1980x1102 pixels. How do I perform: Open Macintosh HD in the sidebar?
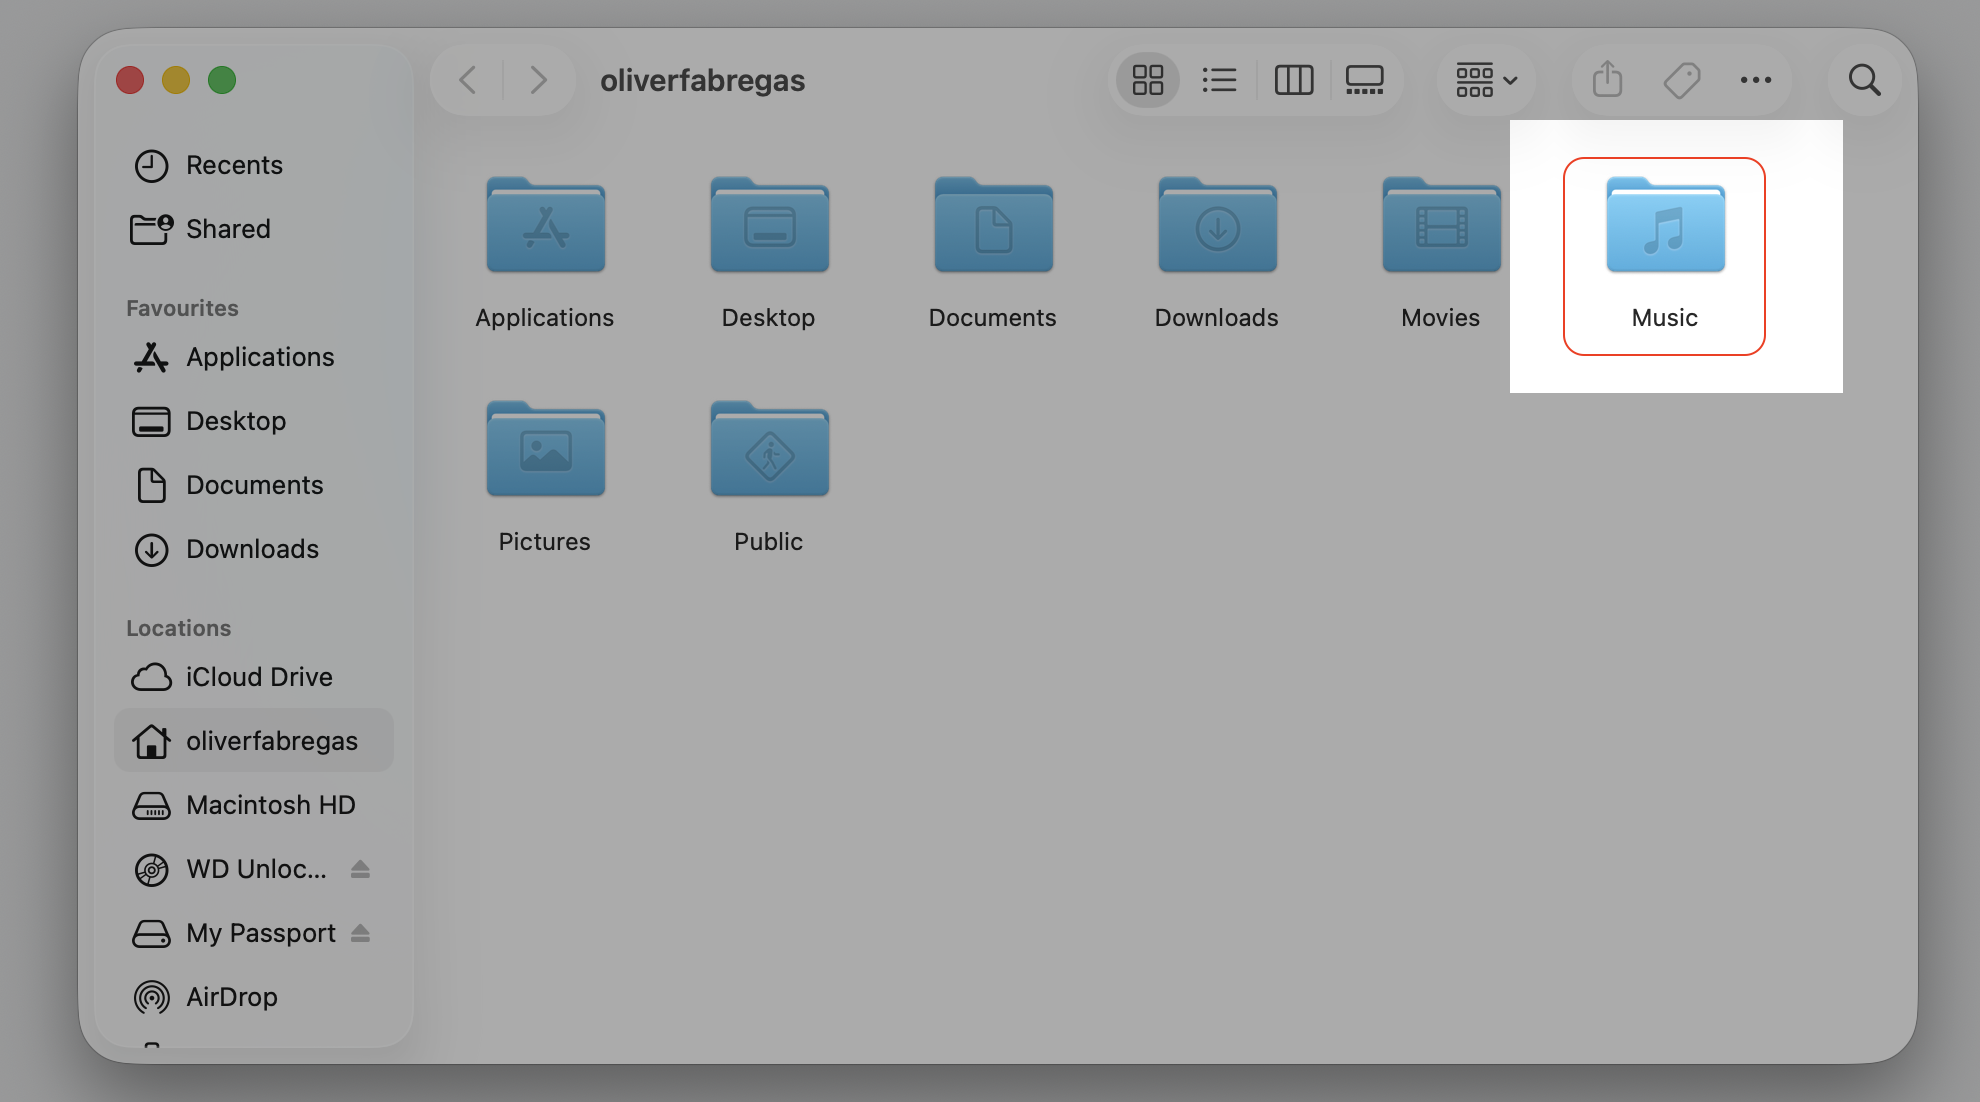coord(254,805)
